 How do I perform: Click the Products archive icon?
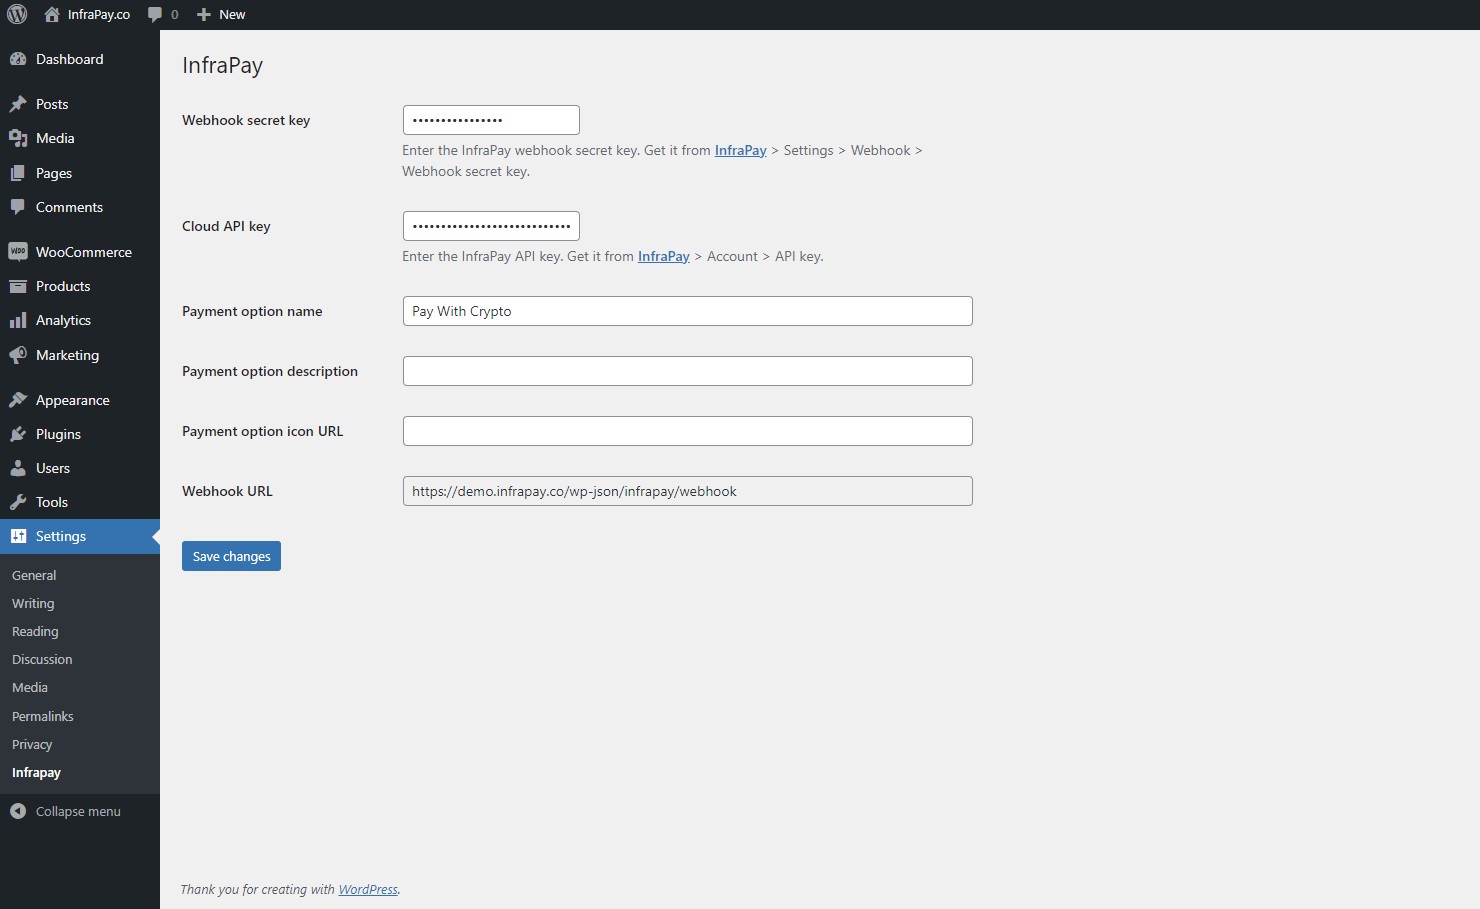click(x=18, y=286)
